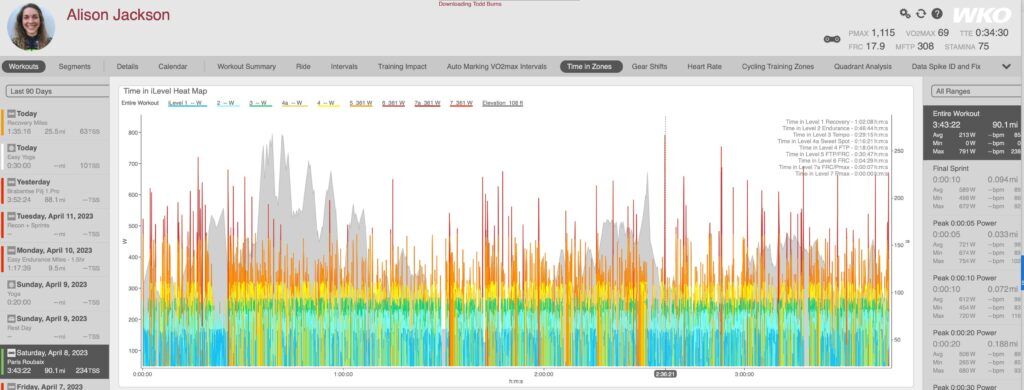Viewport: 1024px width, 390px height.
Task: Toggle the level 7a 361 W legend series
Action: (428, 104)
